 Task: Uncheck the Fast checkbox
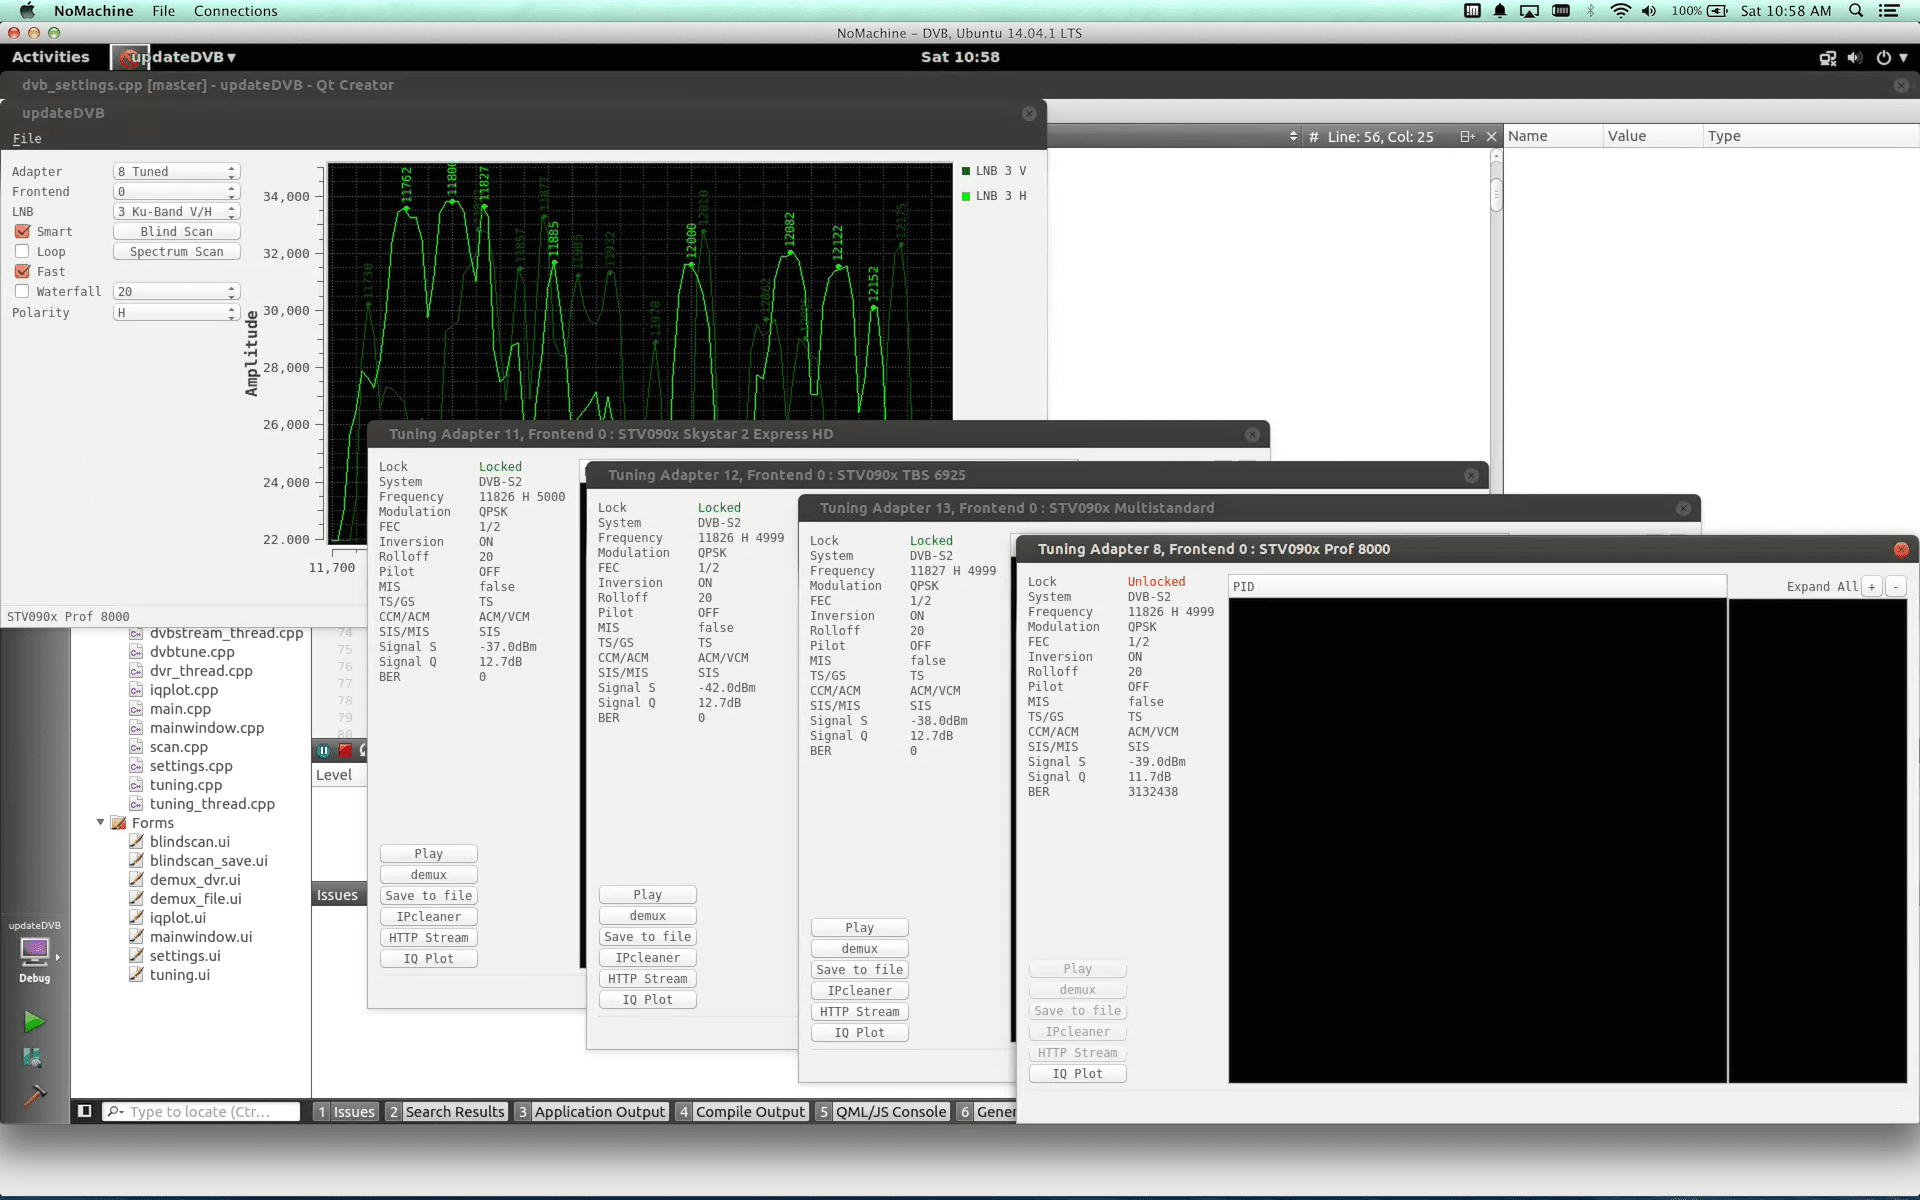[x=22, y=271]
